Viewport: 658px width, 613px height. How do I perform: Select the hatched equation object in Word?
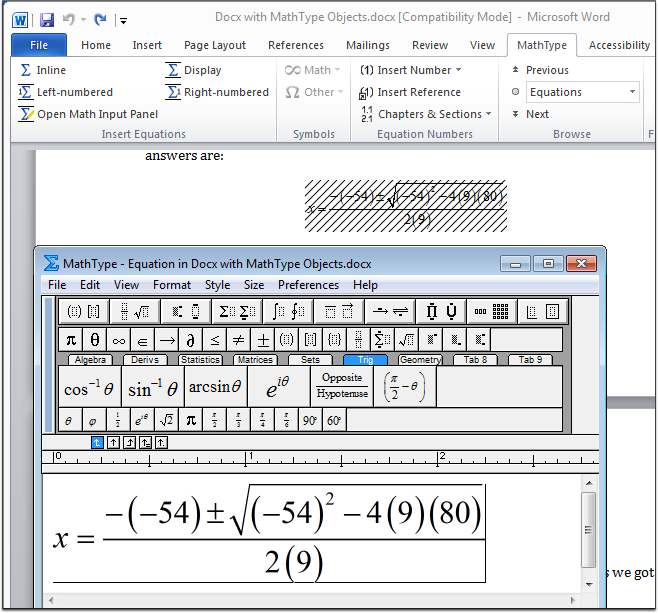pos(405,206)
